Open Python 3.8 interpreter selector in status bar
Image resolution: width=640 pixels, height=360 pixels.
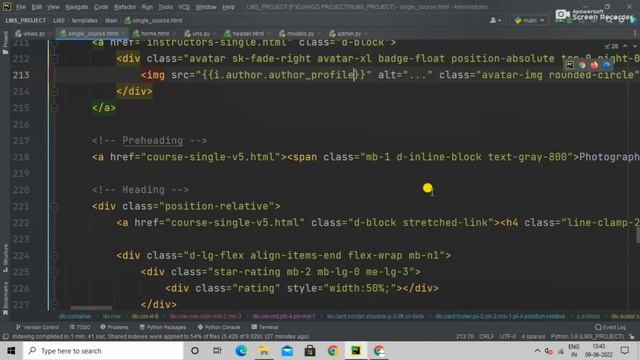587,337
